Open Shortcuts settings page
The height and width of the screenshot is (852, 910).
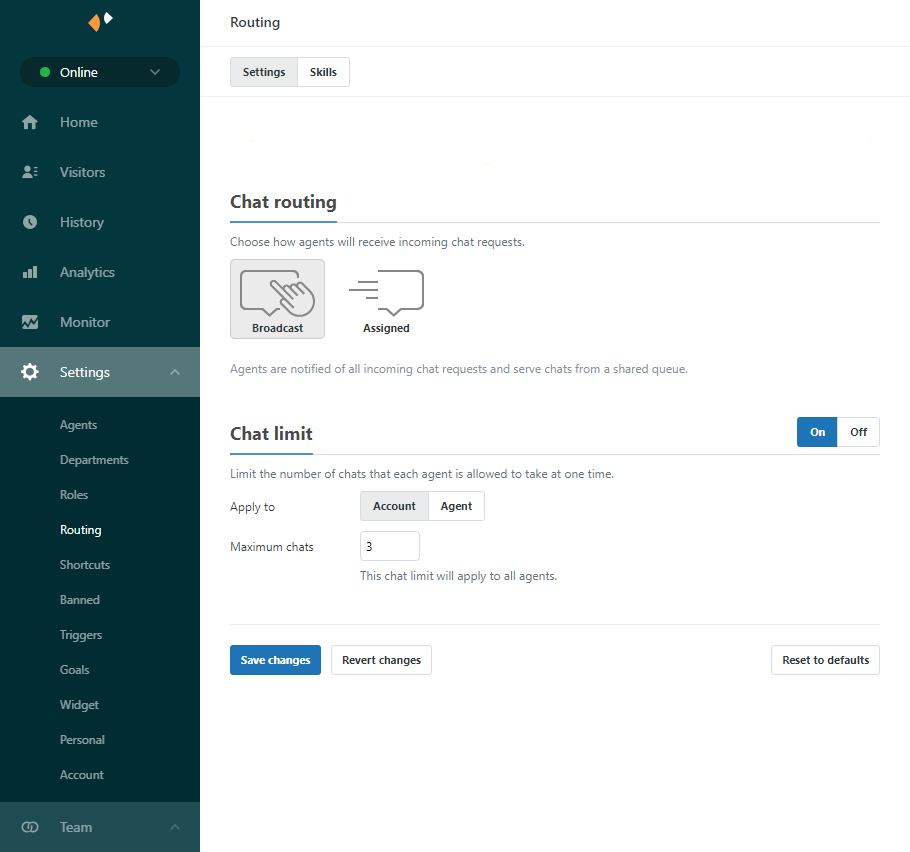click(85, 565)
